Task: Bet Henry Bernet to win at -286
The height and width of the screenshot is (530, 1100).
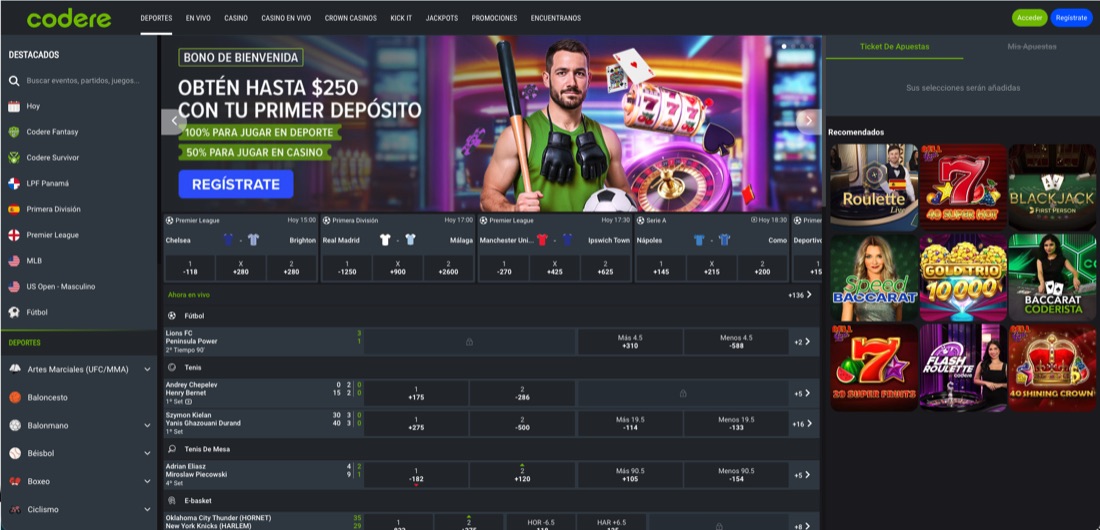Action: click(522, 393)
